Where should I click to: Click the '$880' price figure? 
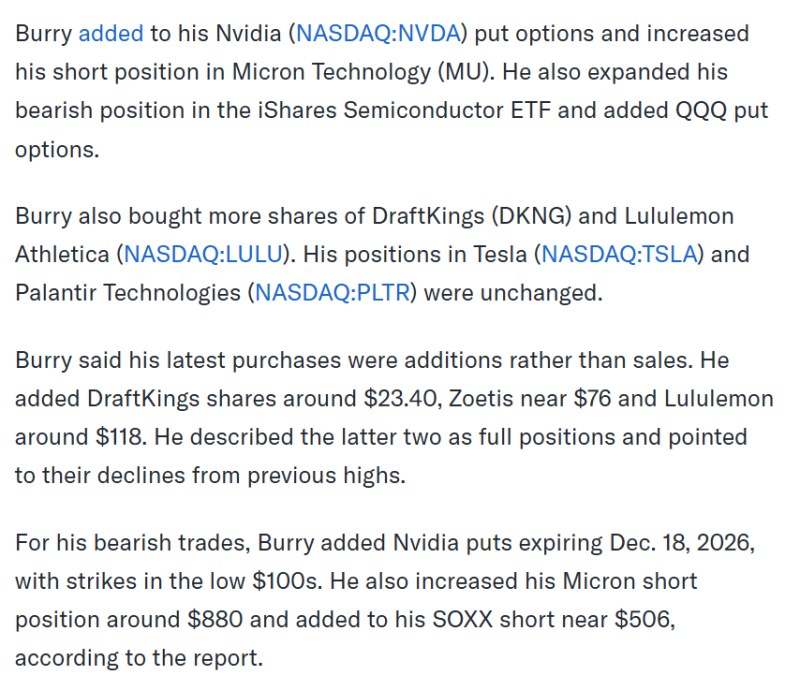tap(215, 620)
